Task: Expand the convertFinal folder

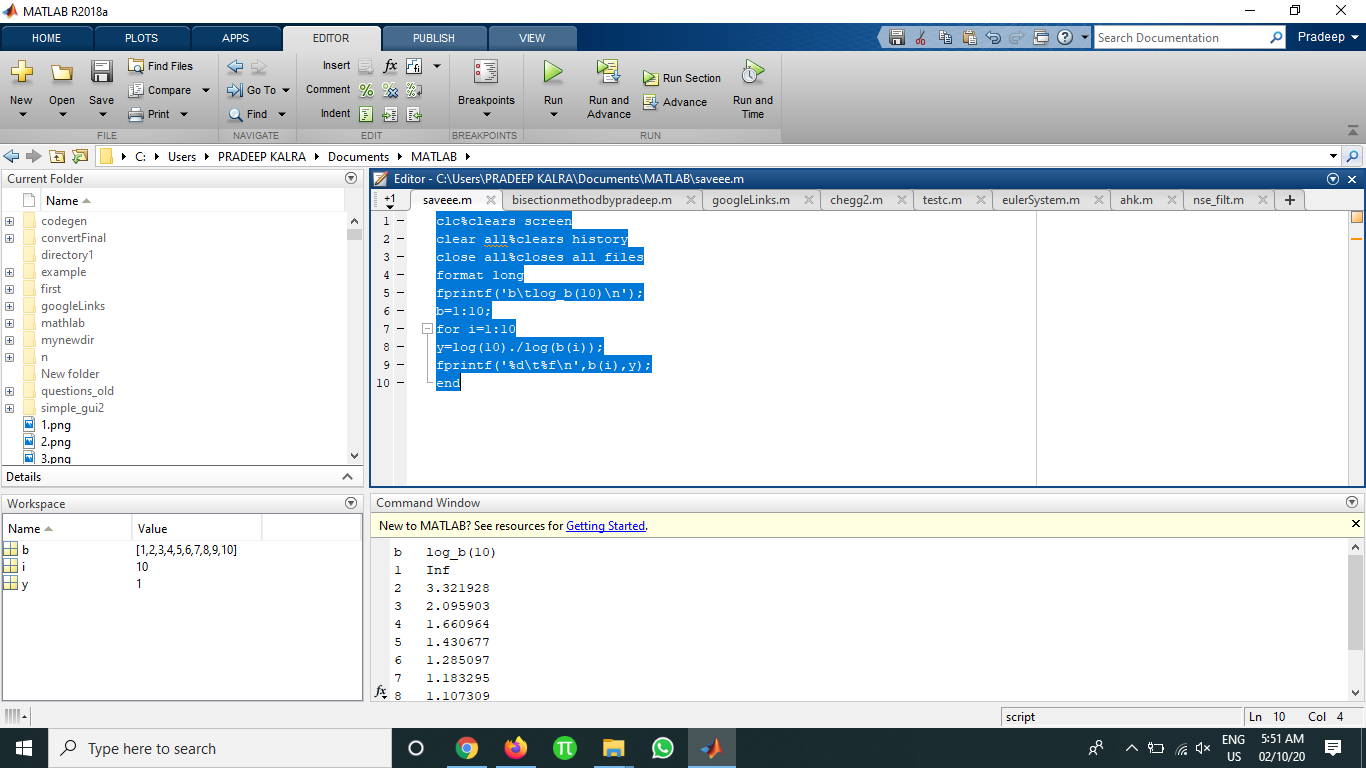Action: (9, 238)
